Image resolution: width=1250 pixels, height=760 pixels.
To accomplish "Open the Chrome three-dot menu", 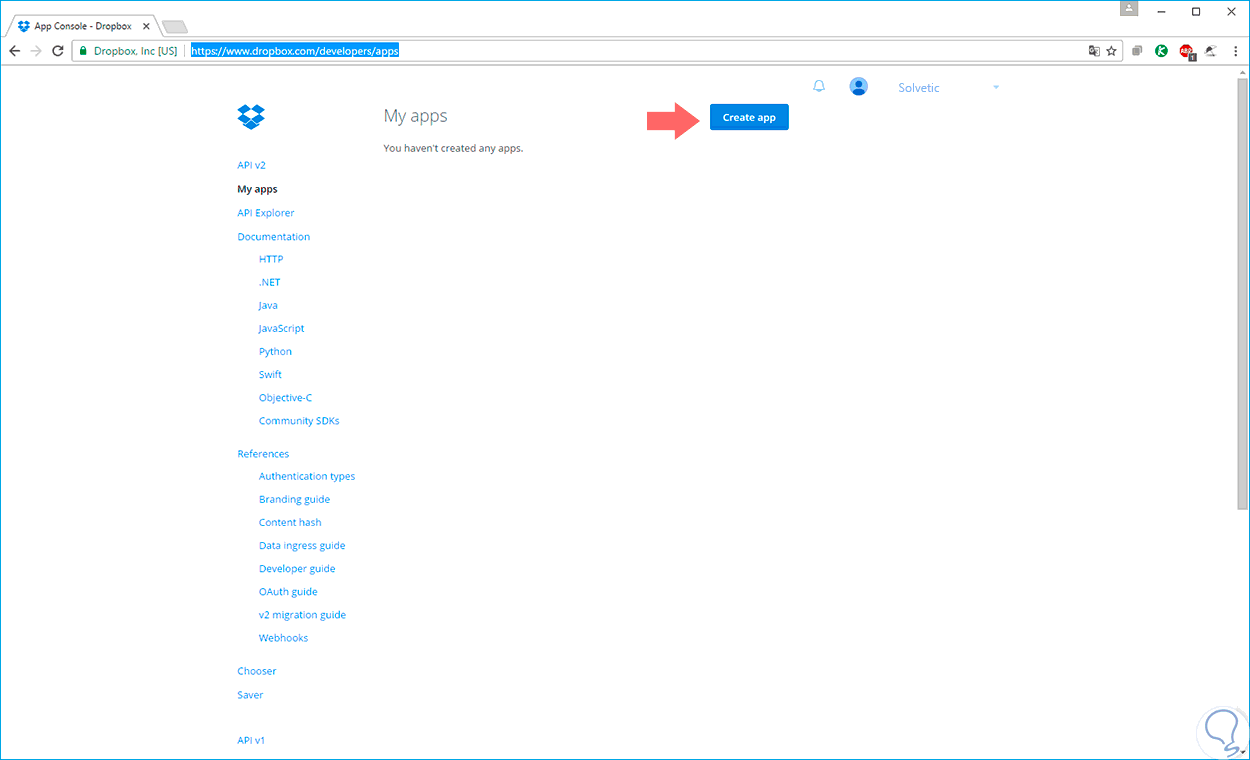I will [1235, 50].
